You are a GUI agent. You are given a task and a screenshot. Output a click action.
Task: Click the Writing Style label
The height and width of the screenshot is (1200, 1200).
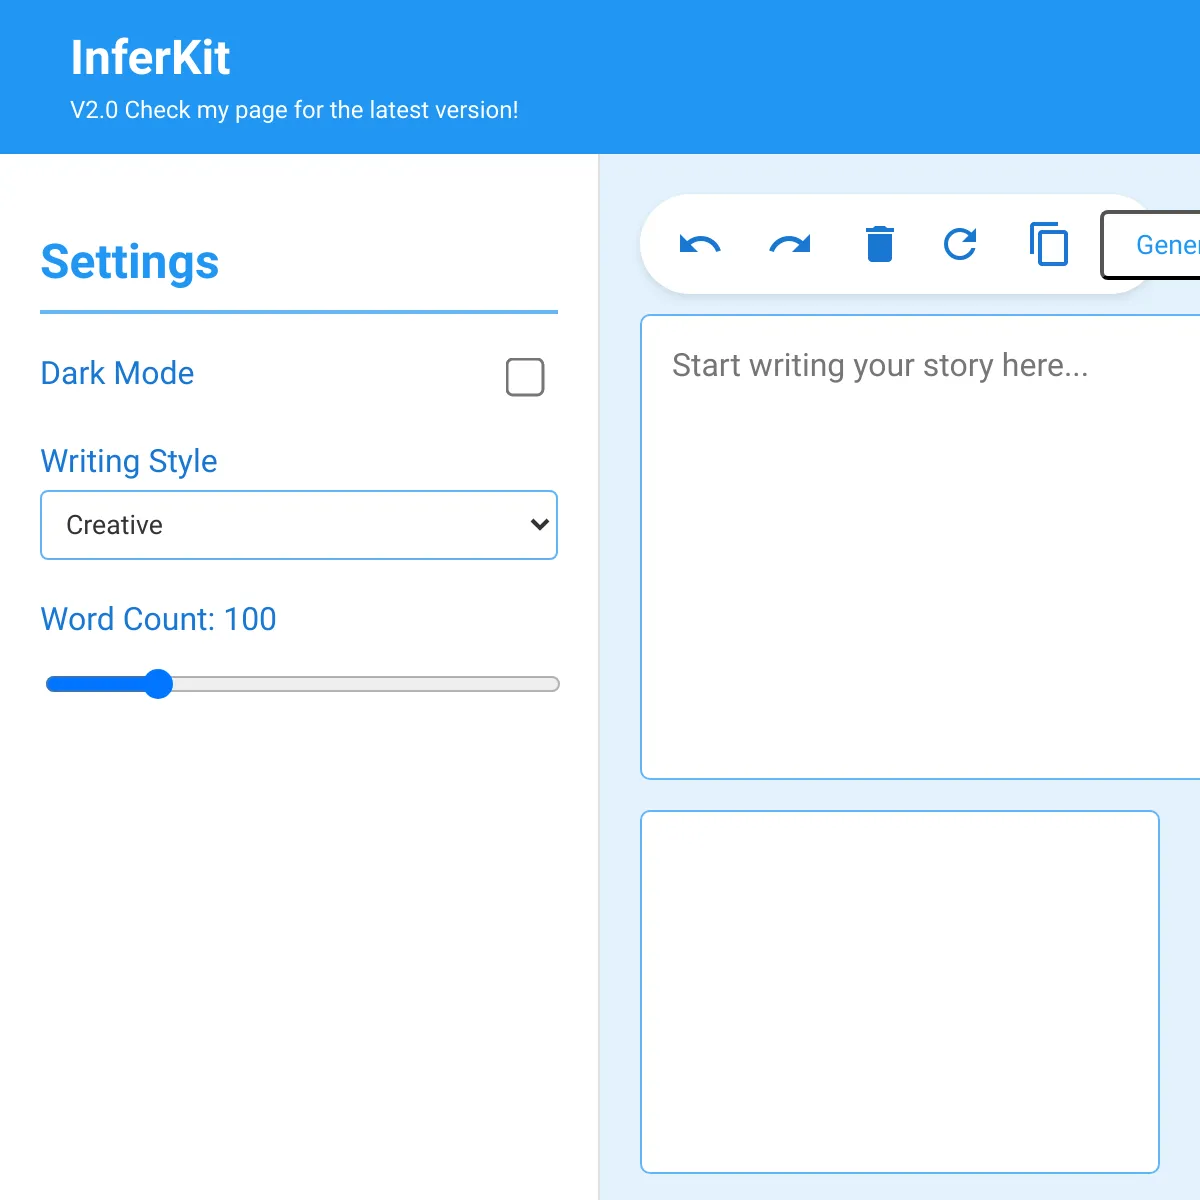(x=129, y=461)
